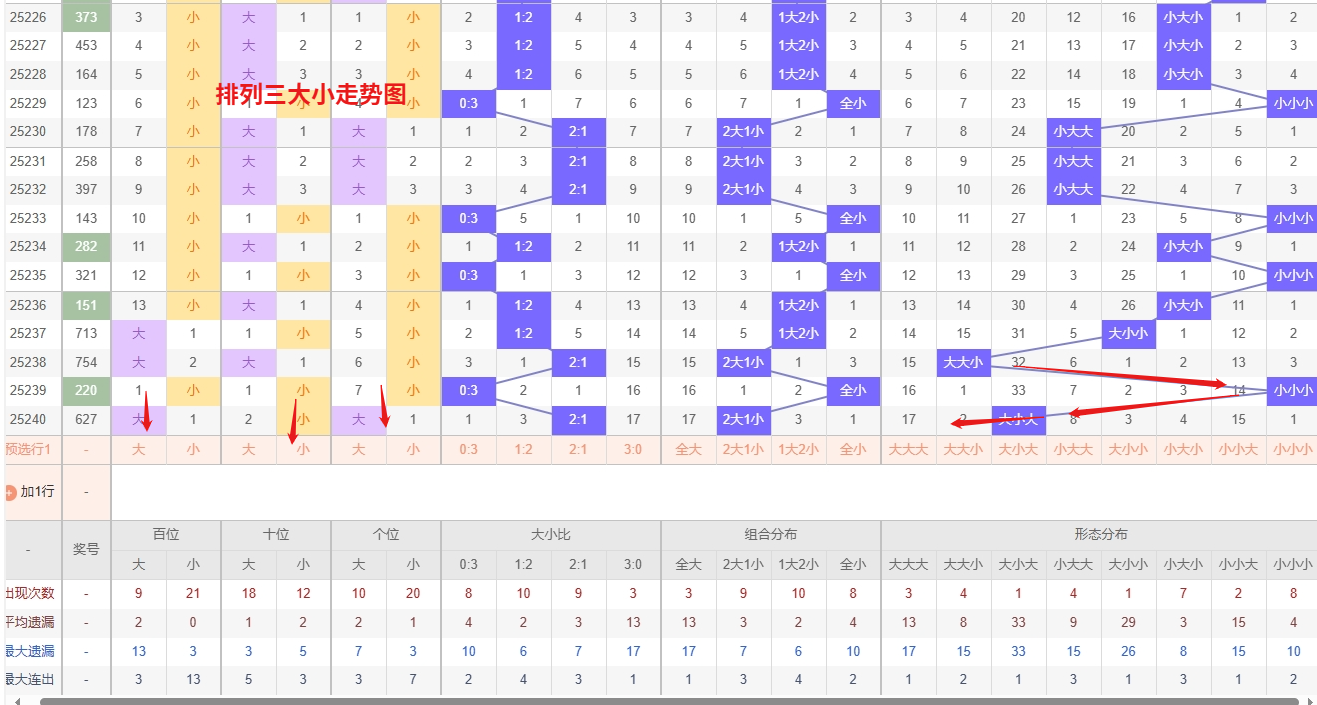This screenshot has width=1317, height=705.
Task: Click the 奖号 header cell in the footer
Action: pyautogui.click(x=86, y=549)
